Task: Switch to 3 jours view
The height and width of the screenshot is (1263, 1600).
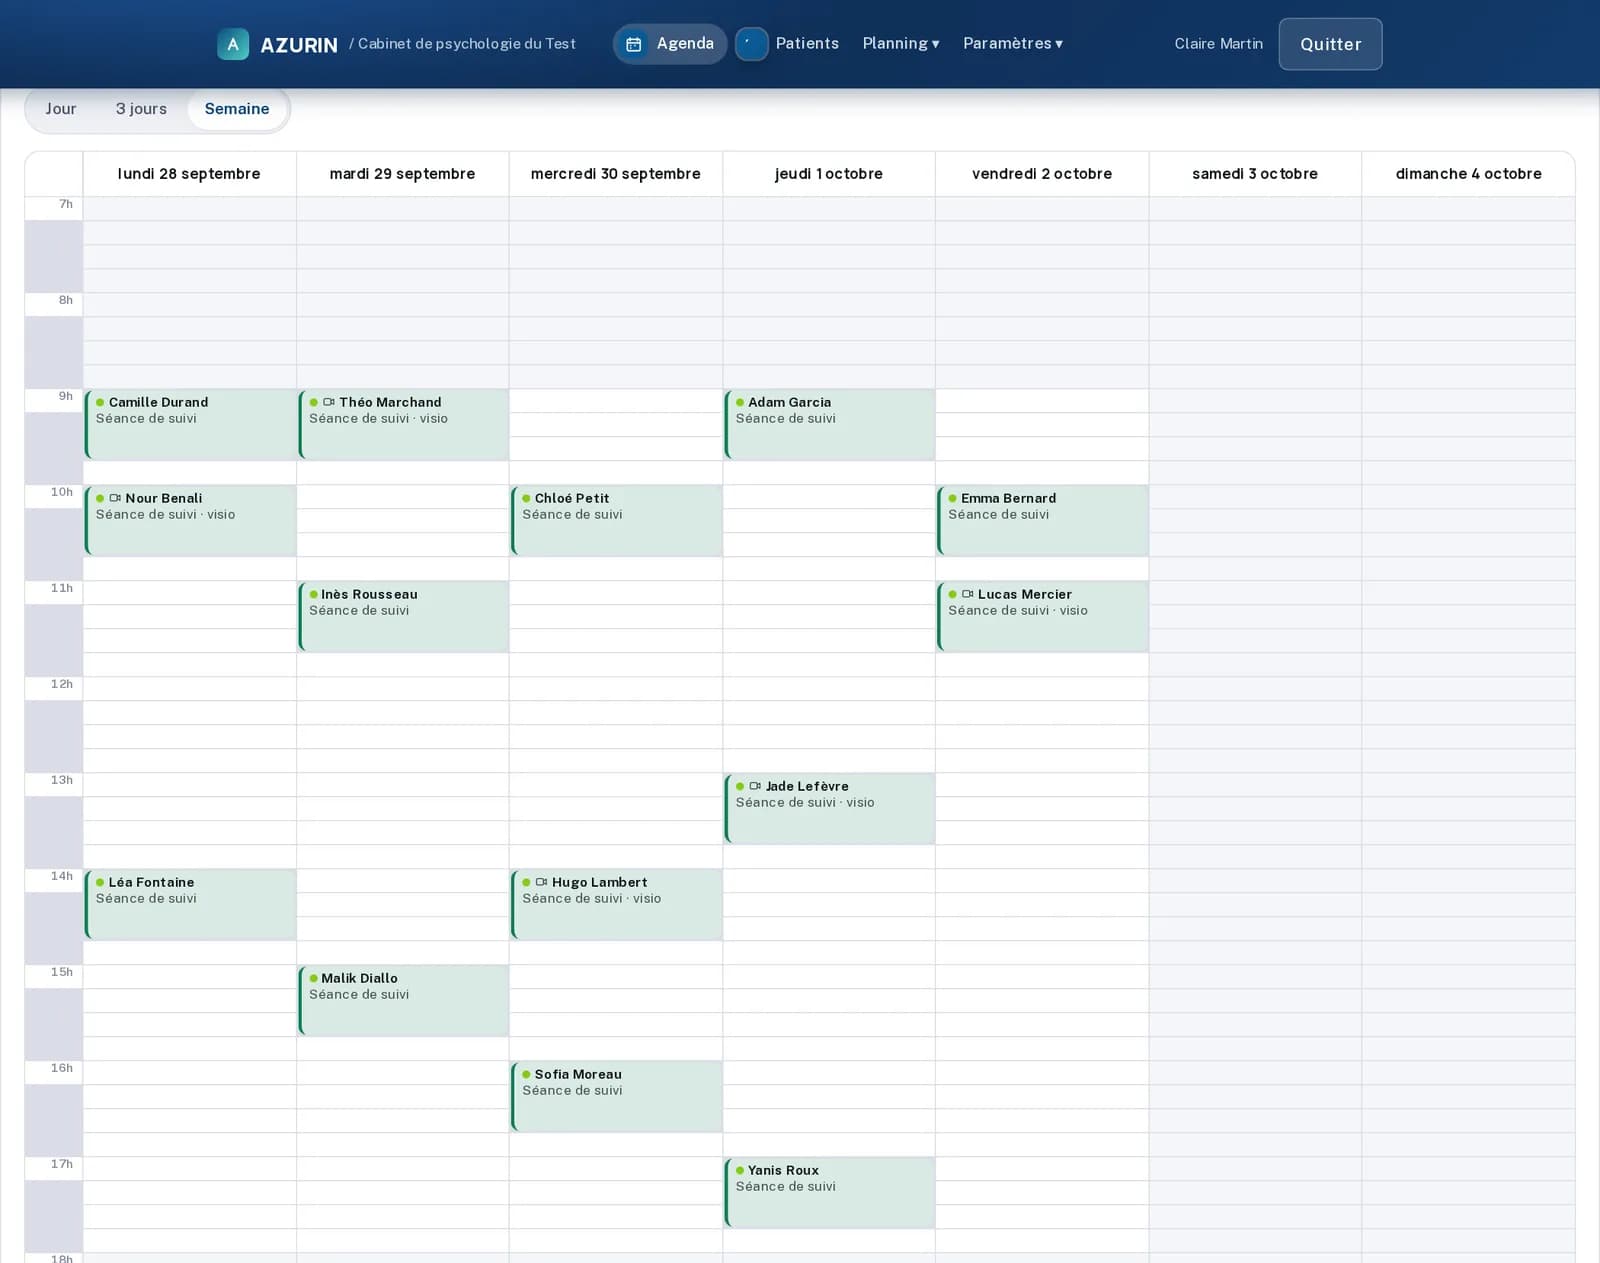Action: [141, 109]
